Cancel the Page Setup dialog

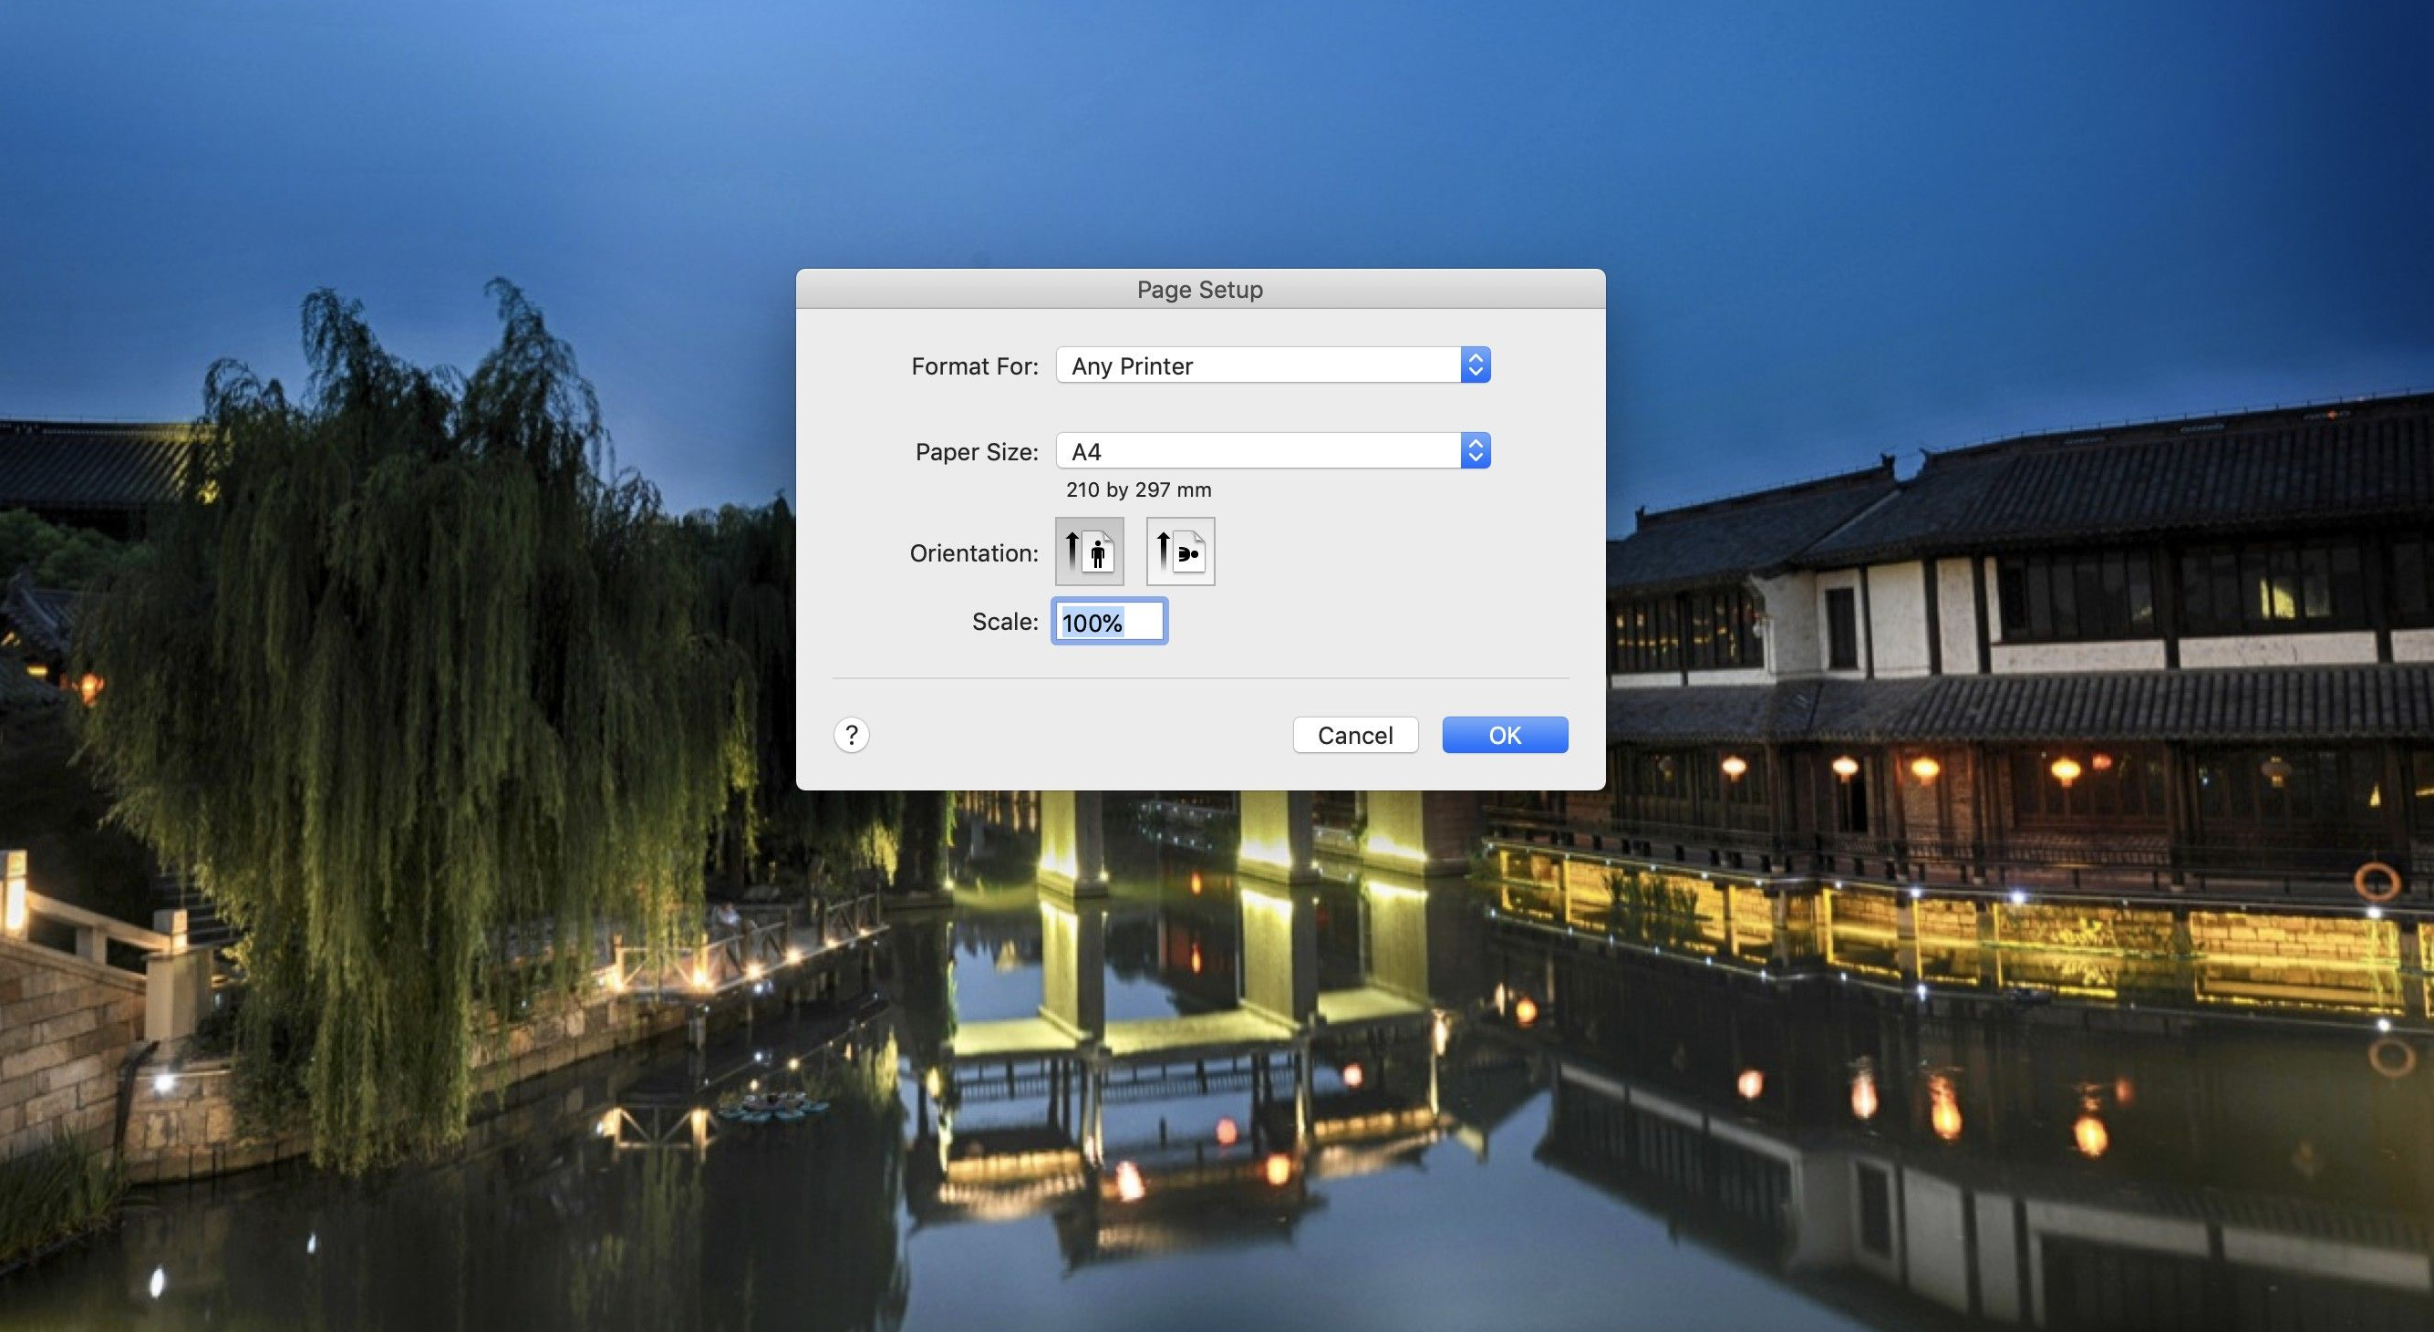coord(1355,735)
